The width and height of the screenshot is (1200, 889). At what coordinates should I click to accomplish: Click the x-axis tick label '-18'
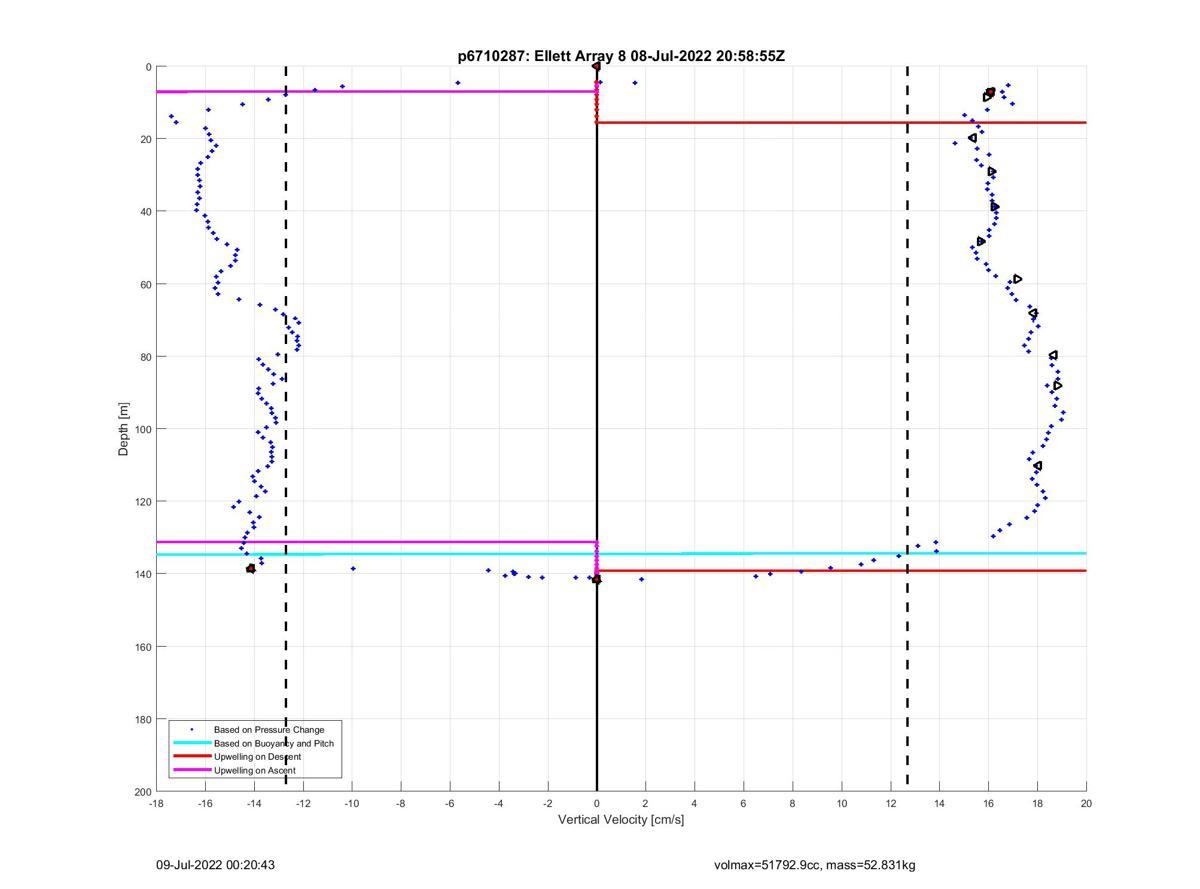pyautogui.click(x=156, y=803)
